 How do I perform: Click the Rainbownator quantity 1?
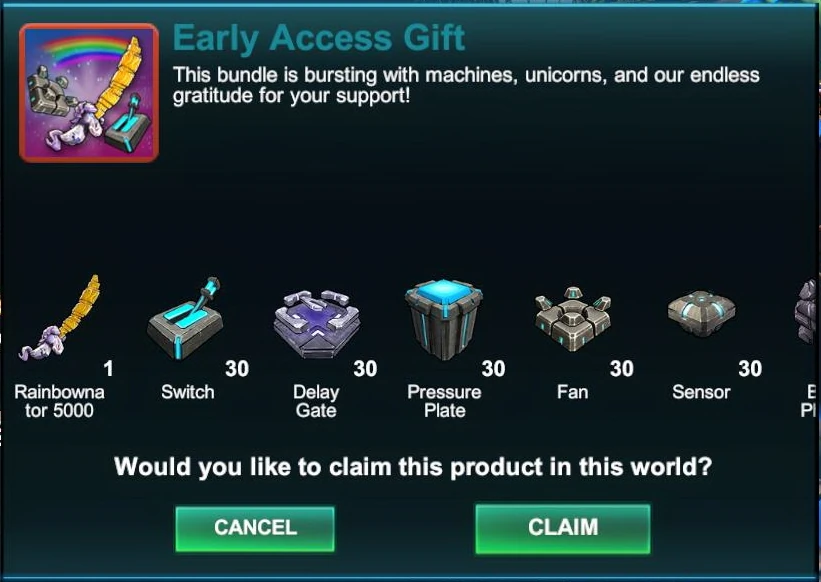(x=108, y=369)
